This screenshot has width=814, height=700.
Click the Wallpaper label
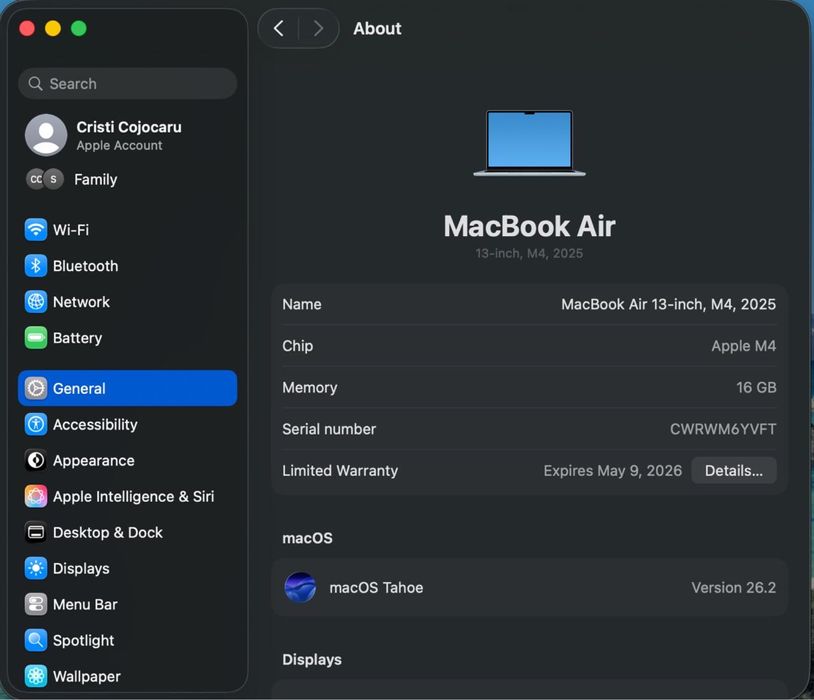(87, 677)
